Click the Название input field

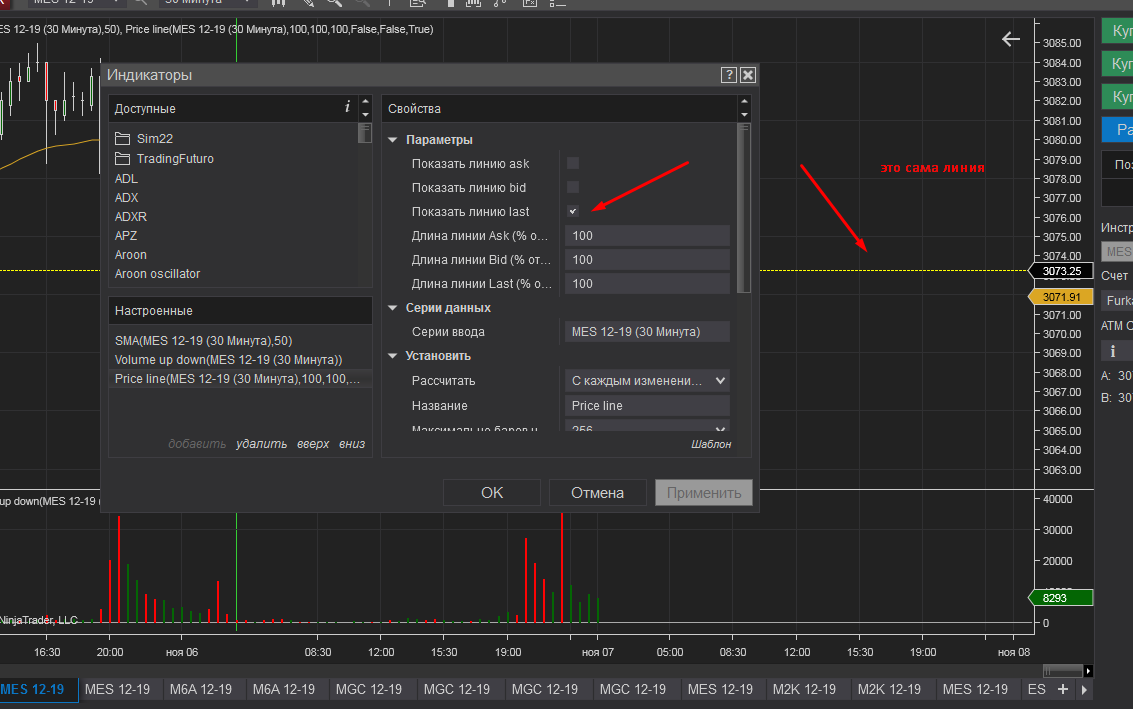(647, 406)
